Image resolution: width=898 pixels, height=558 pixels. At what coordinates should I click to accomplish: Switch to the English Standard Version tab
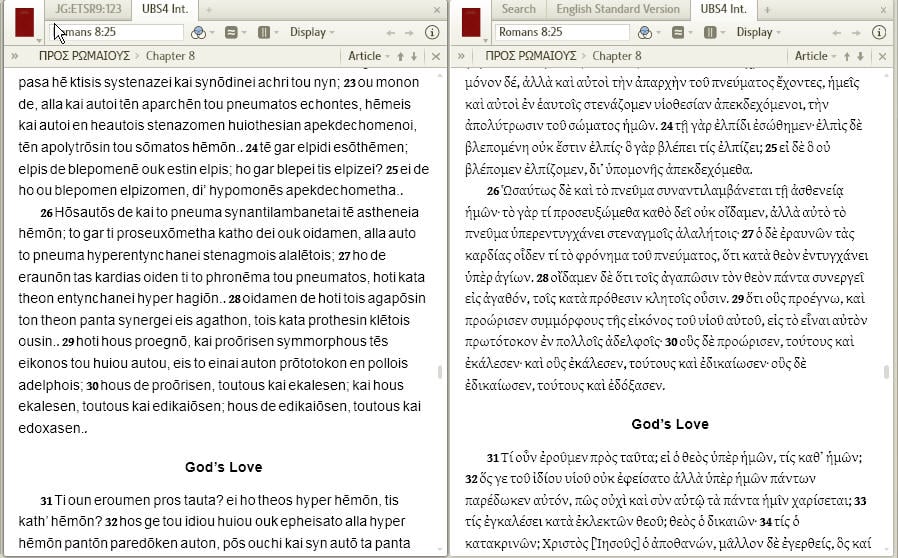pyautogui.click(x=617, y=9)
